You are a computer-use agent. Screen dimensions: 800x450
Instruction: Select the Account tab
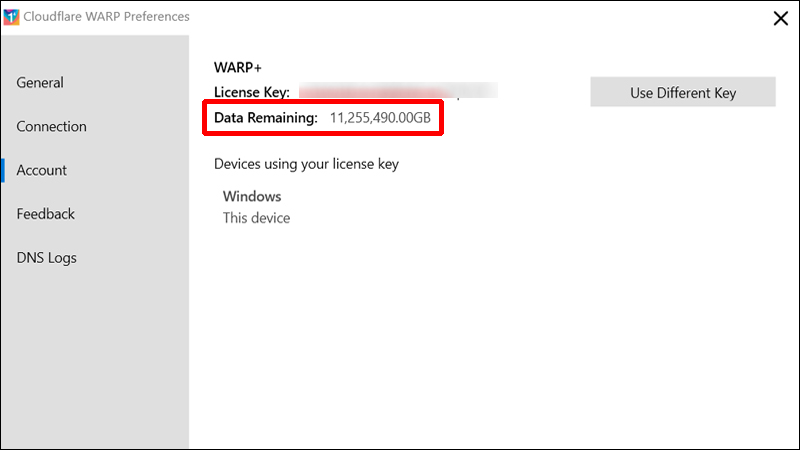pos(41,170)
